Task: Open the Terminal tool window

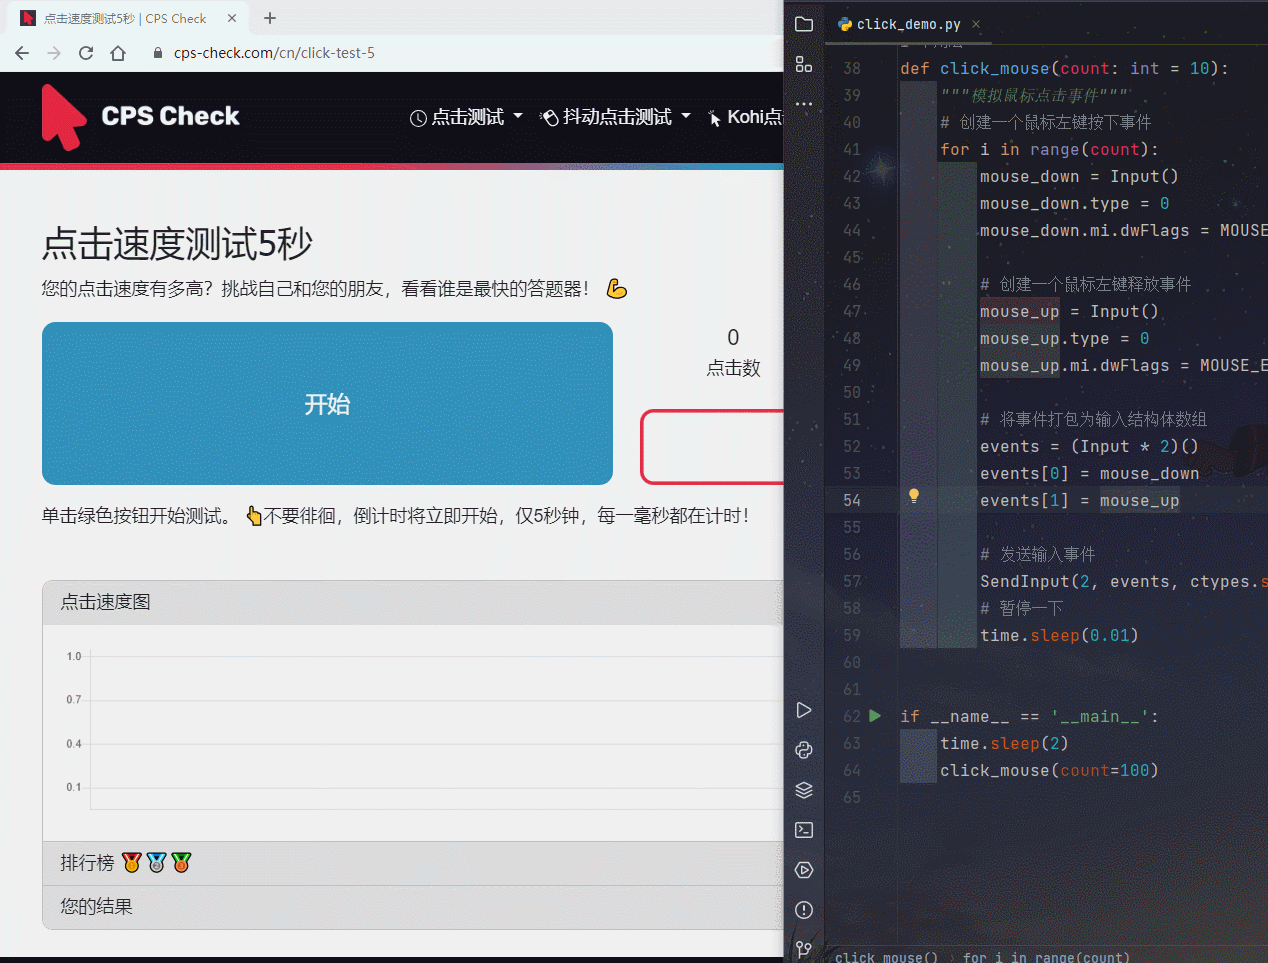Action: pyautogui.click(x=804, y=830)
